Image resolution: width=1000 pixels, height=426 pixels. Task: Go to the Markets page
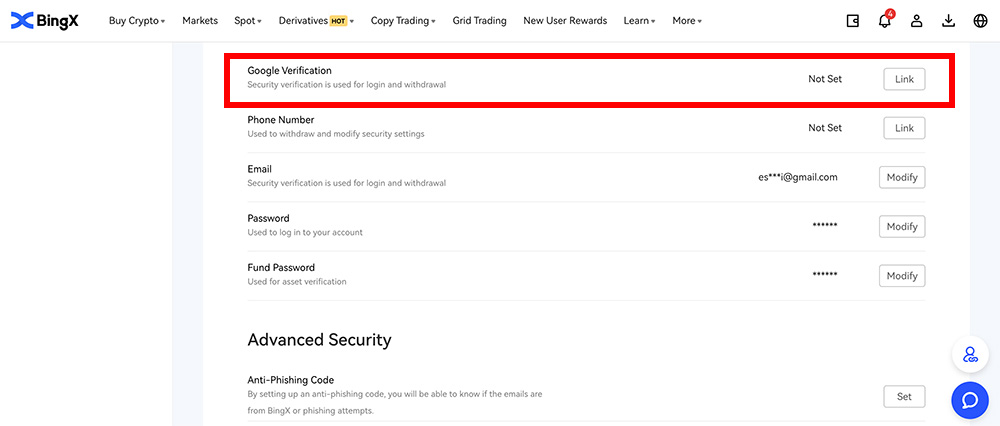tap(200, 21)
